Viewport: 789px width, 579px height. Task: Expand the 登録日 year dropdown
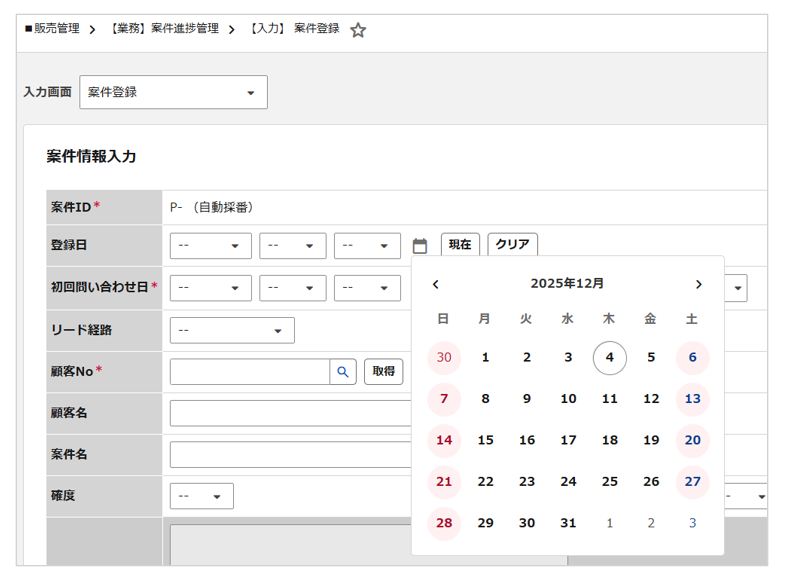(x=211, y=245)
